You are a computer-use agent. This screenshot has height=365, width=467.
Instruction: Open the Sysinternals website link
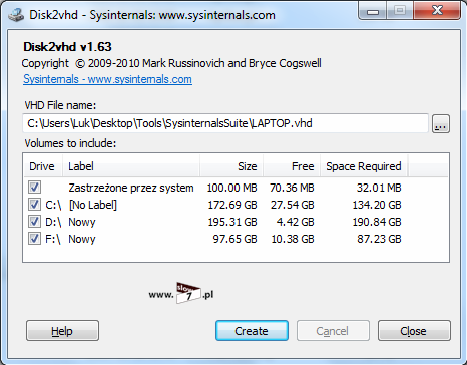tap(107, 79)
